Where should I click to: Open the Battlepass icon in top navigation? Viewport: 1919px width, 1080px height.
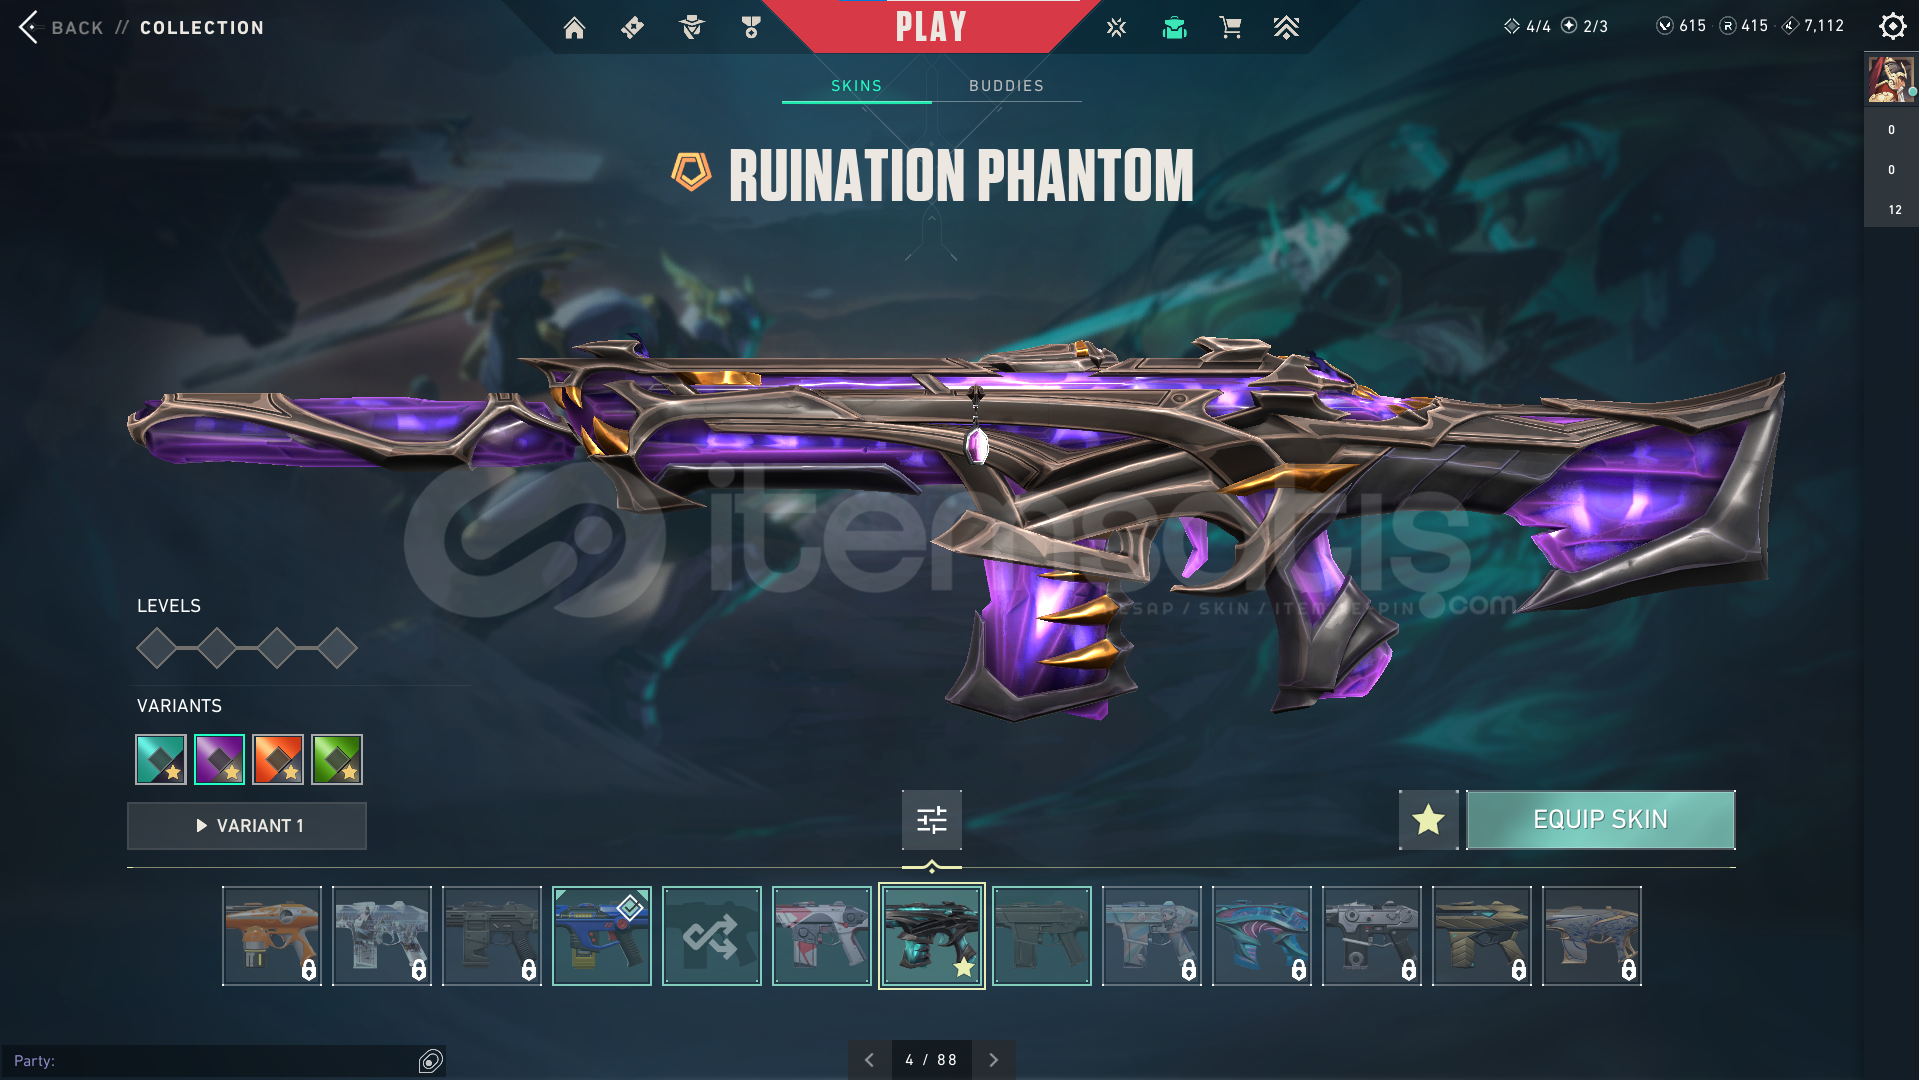632,28
